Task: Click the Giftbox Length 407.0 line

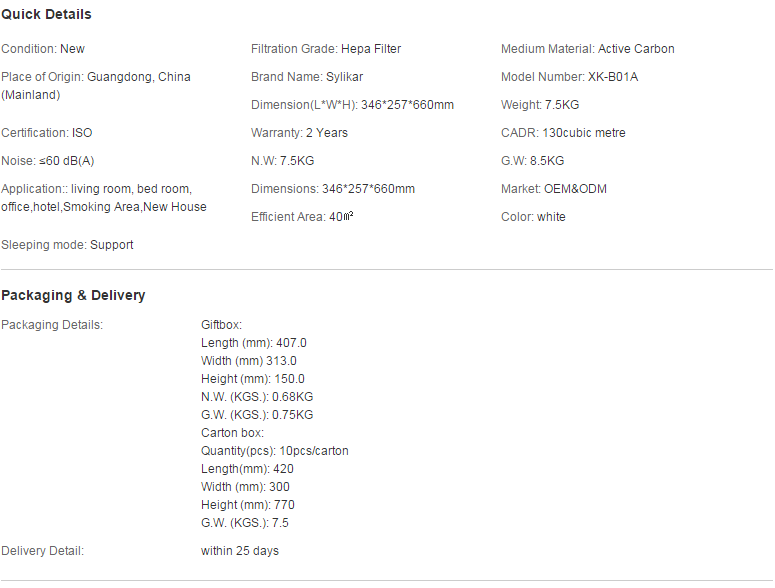Action: [x=254, y=343]
